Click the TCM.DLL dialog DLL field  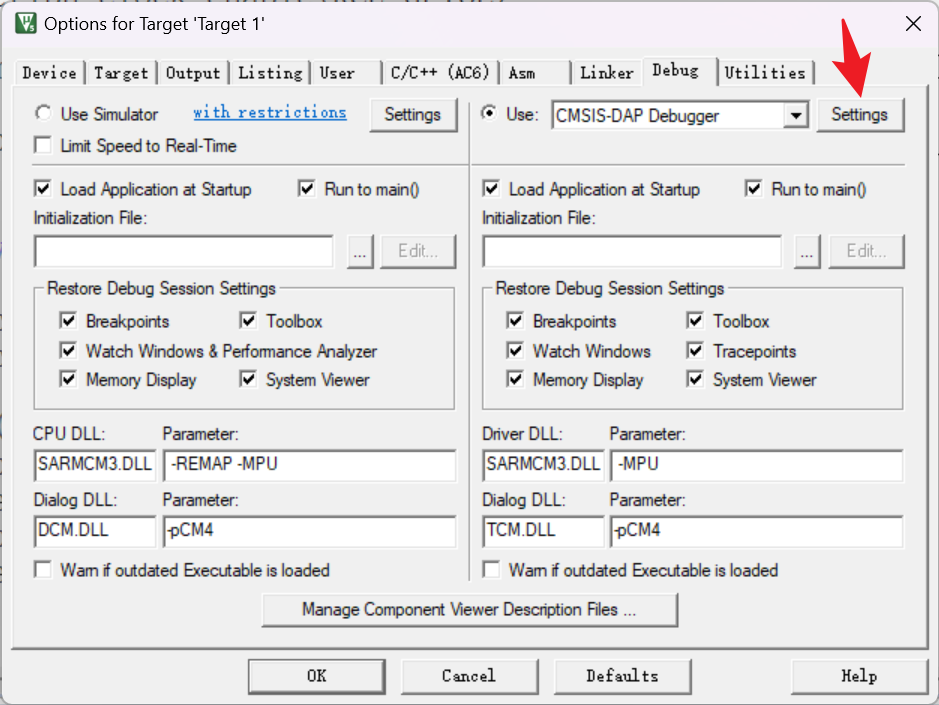pos(543,531)
